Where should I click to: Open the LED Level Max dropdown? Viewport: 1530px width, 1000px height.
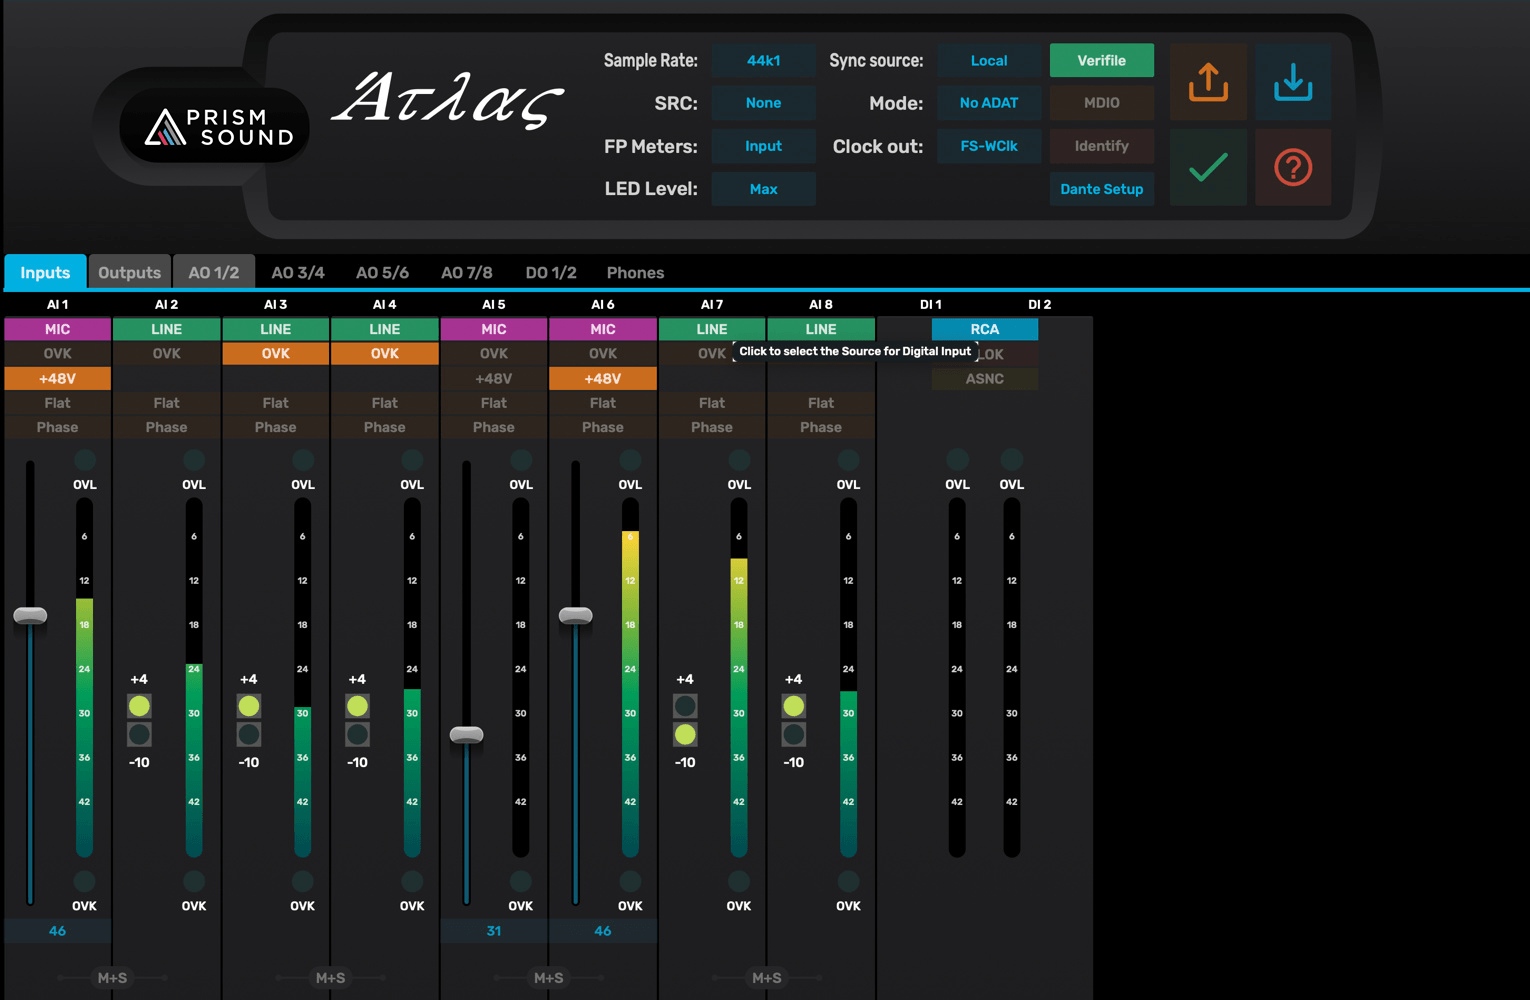(x=764, y=189)
